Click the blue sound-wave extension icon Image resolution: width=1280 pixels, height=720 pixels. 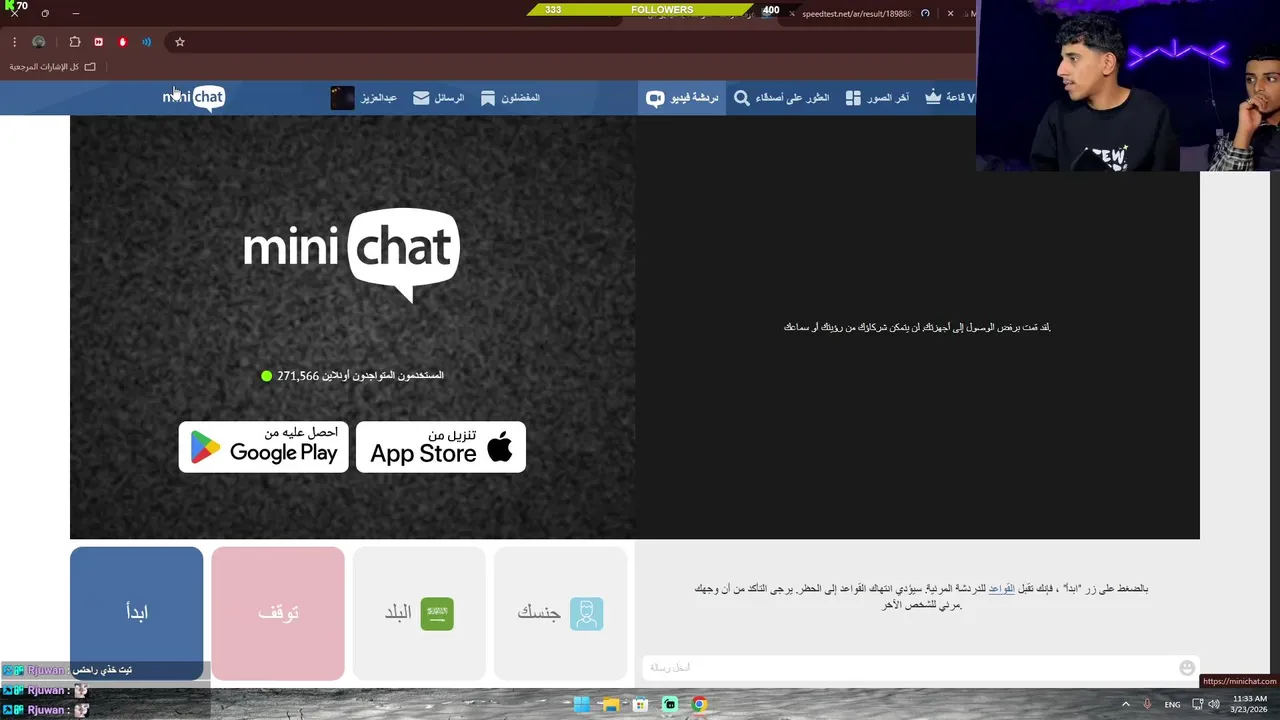click(x=146, y=42)
